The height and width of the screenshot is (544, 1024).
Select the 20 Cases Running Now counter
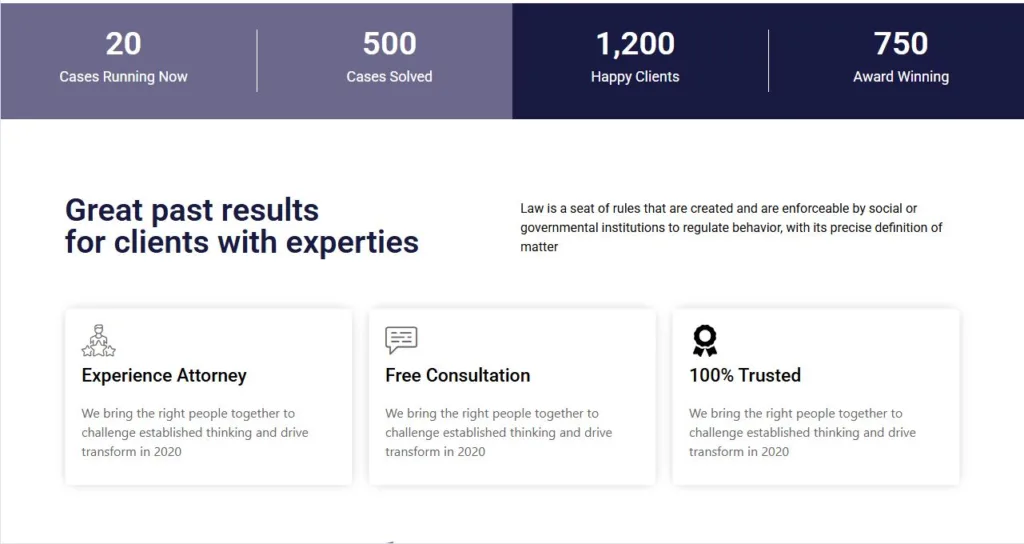[x=123, y=58]
